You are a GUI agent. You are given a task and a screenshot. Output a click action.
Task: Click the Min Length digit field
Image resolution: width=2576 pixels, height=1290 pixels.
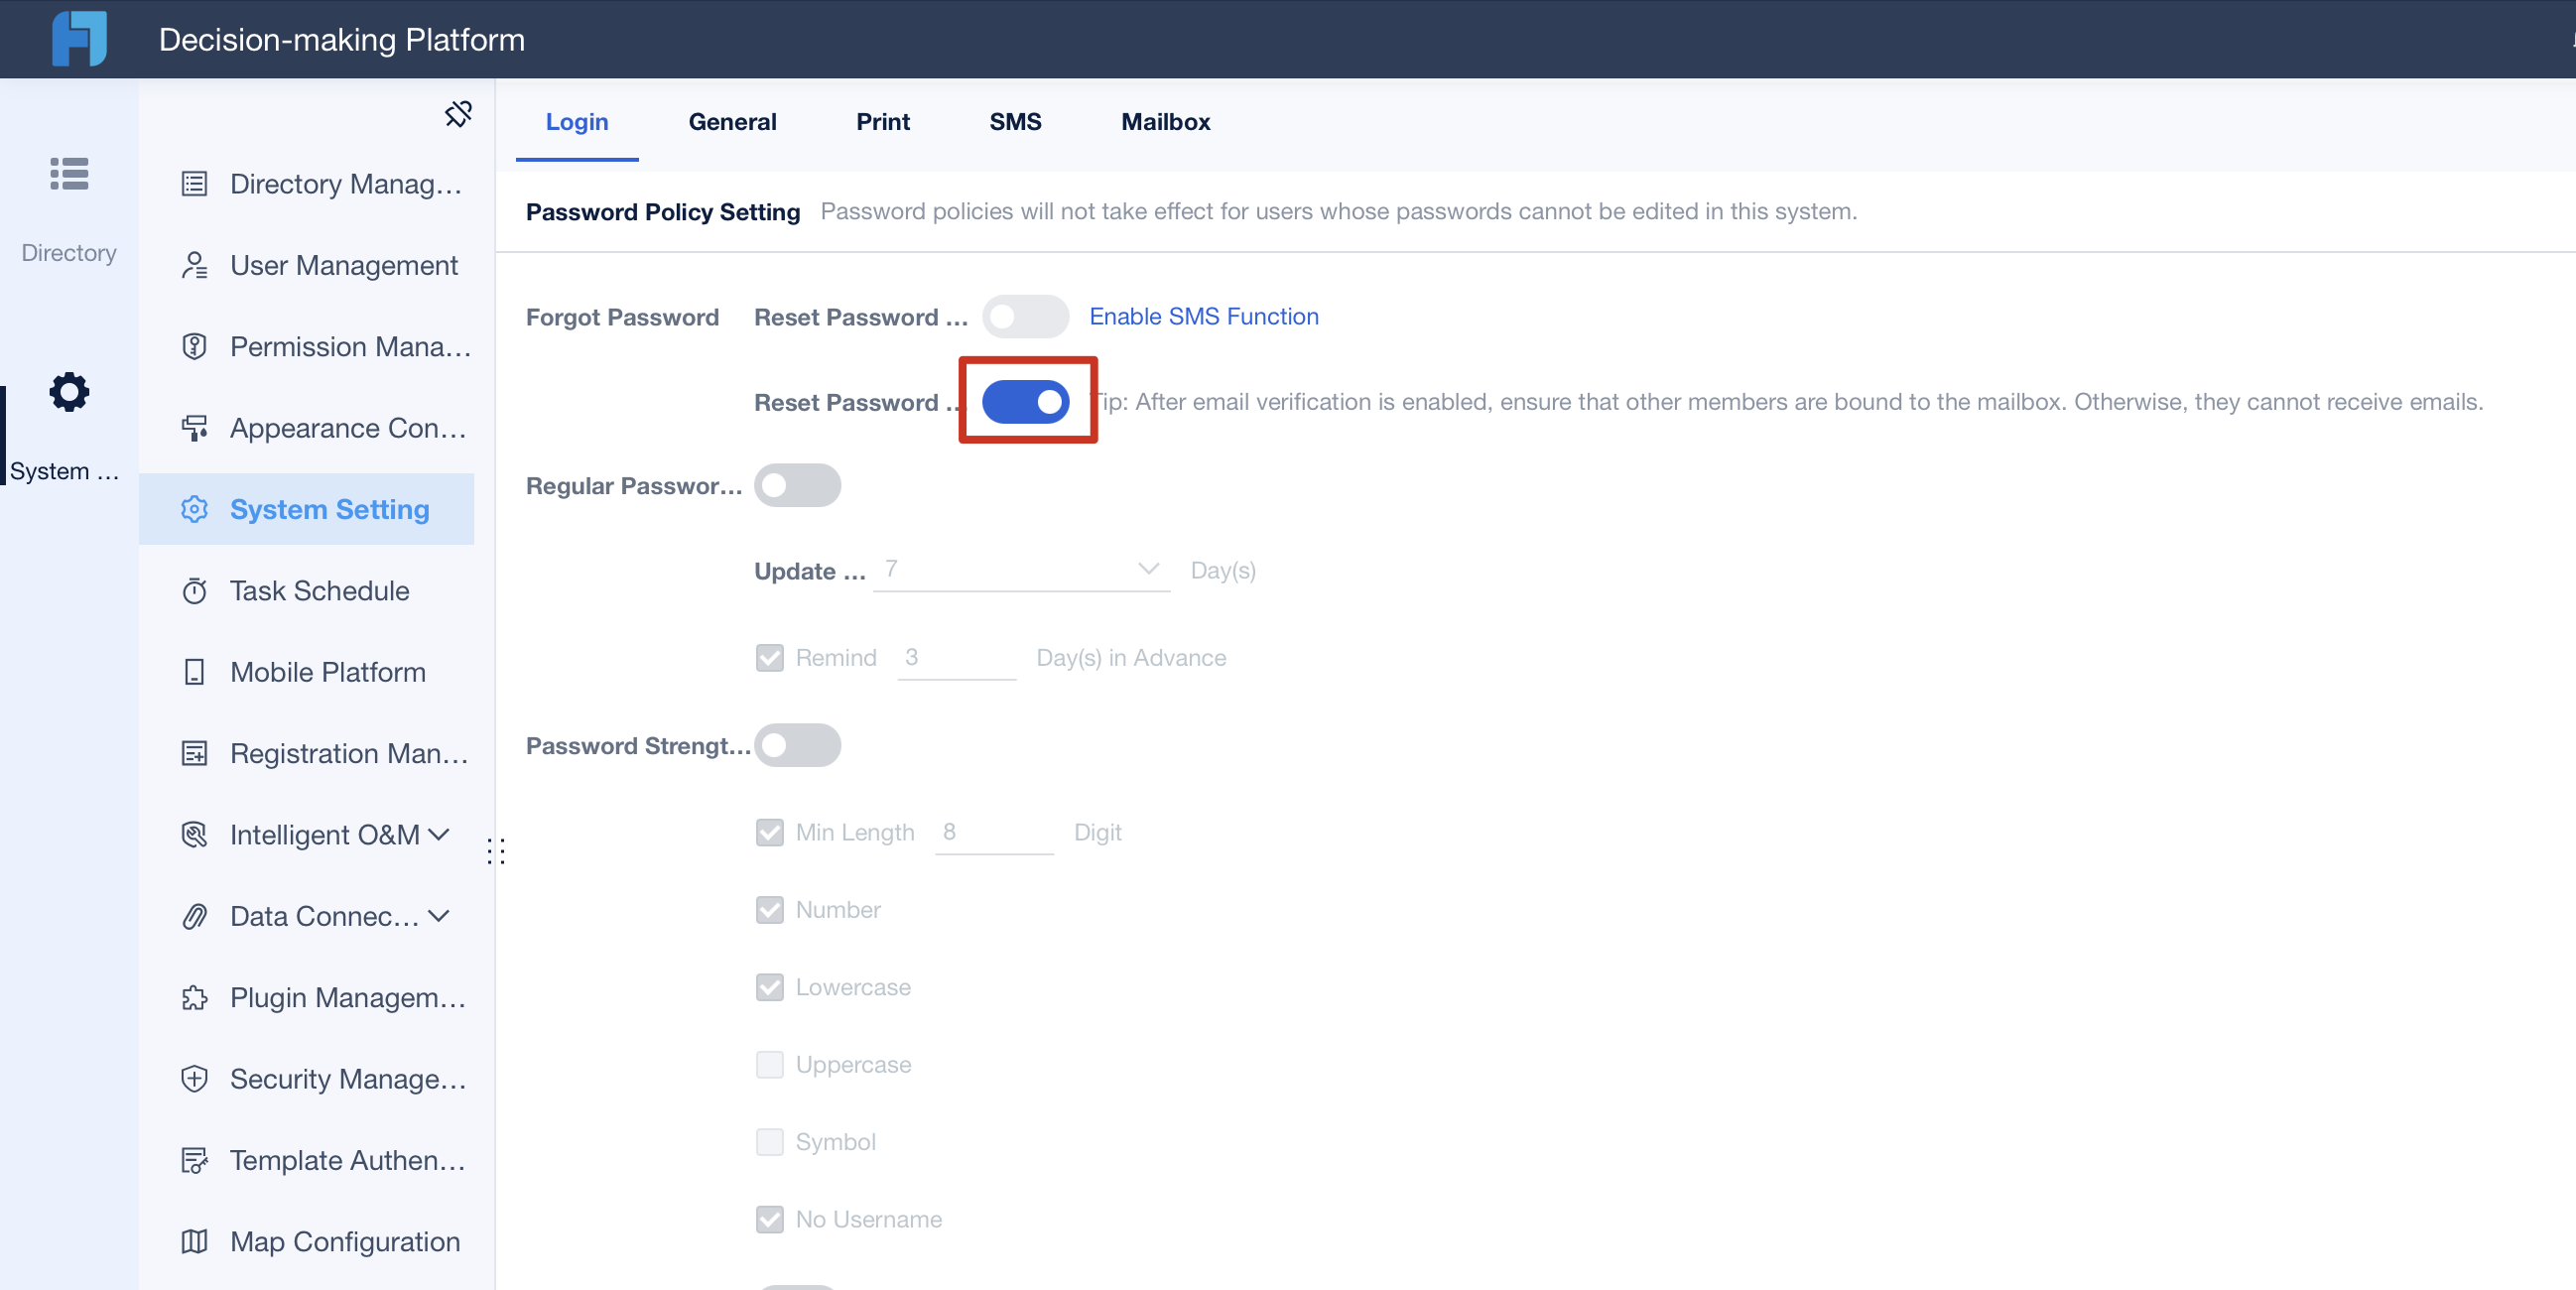click(994, 834)
